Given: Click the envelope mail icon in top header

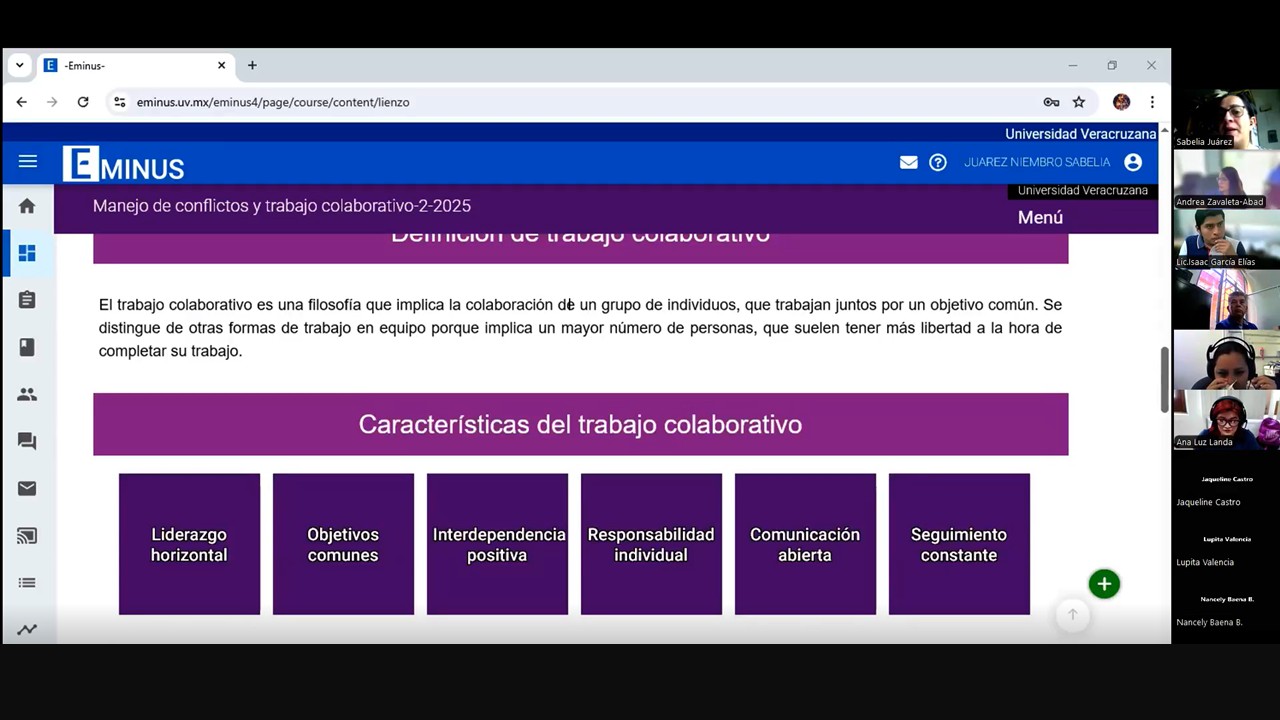Looking at the screenshot, I should 908,162.
